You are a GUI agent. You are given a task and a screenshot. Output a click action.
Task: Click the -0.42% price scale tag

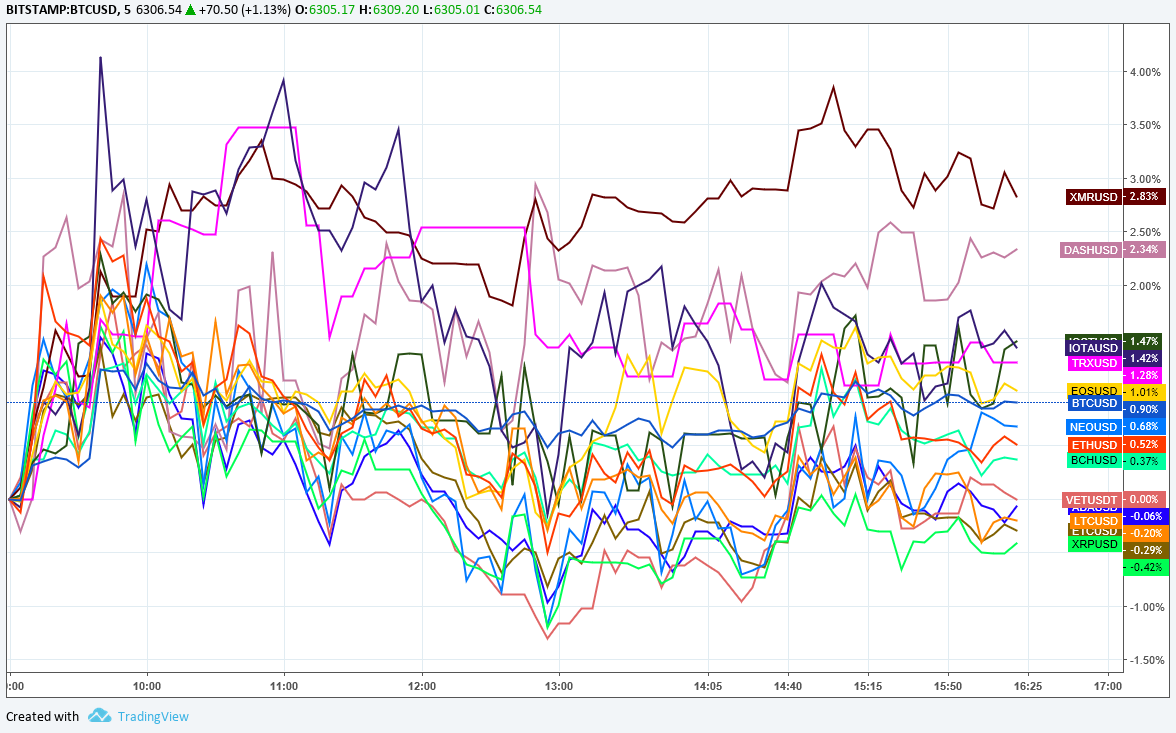coord(1146,568)
